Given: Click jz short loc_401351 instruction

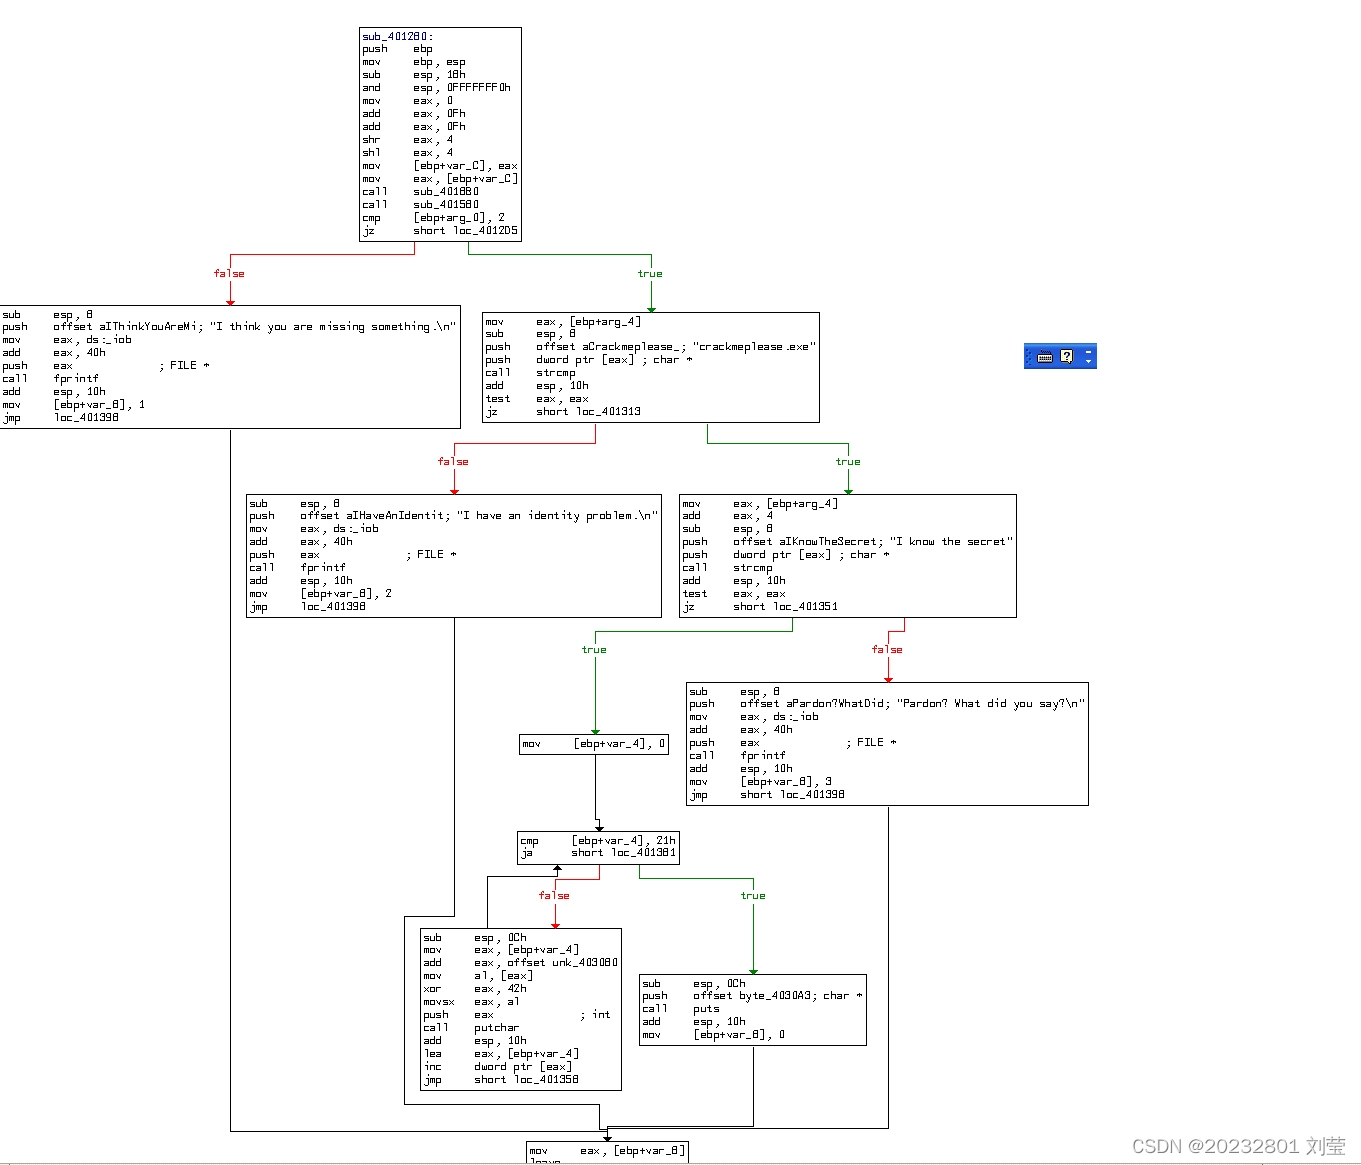Looking at the screenshot, I should pyautogui.click(x=761, y=606).
